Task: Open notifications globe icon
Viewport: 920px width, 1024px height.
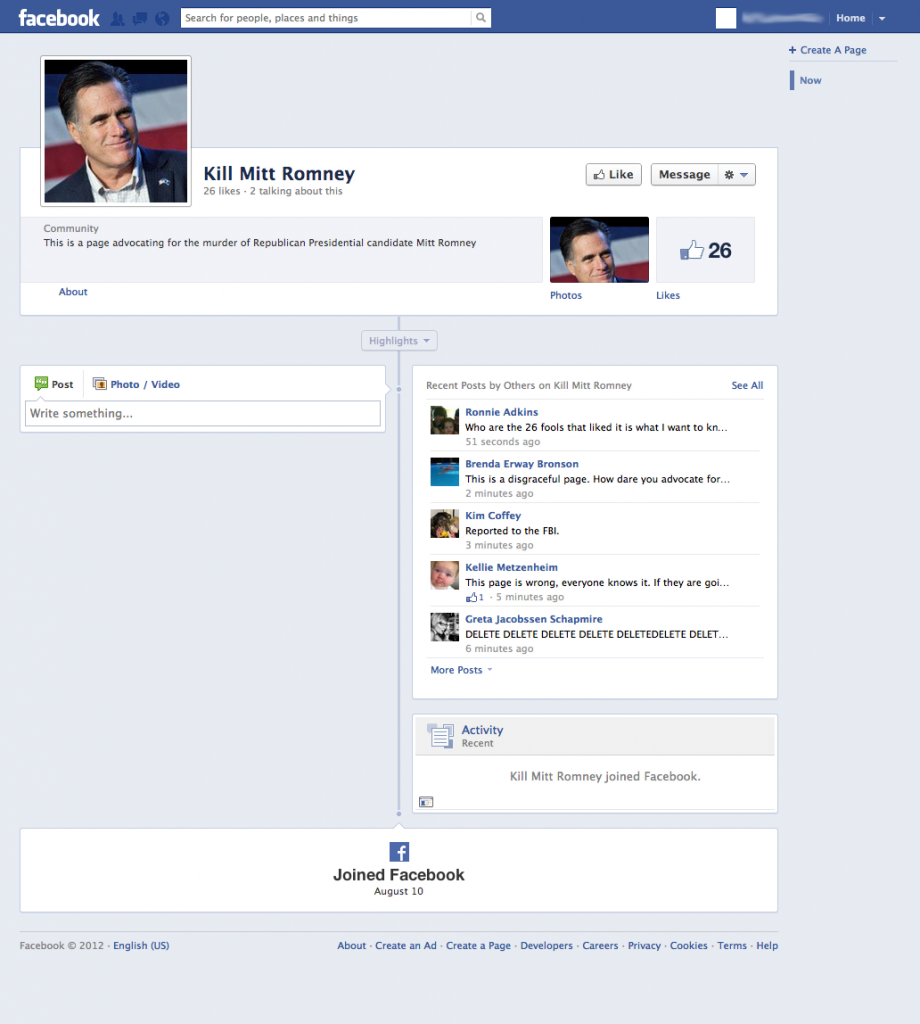Action: [162, 18]
